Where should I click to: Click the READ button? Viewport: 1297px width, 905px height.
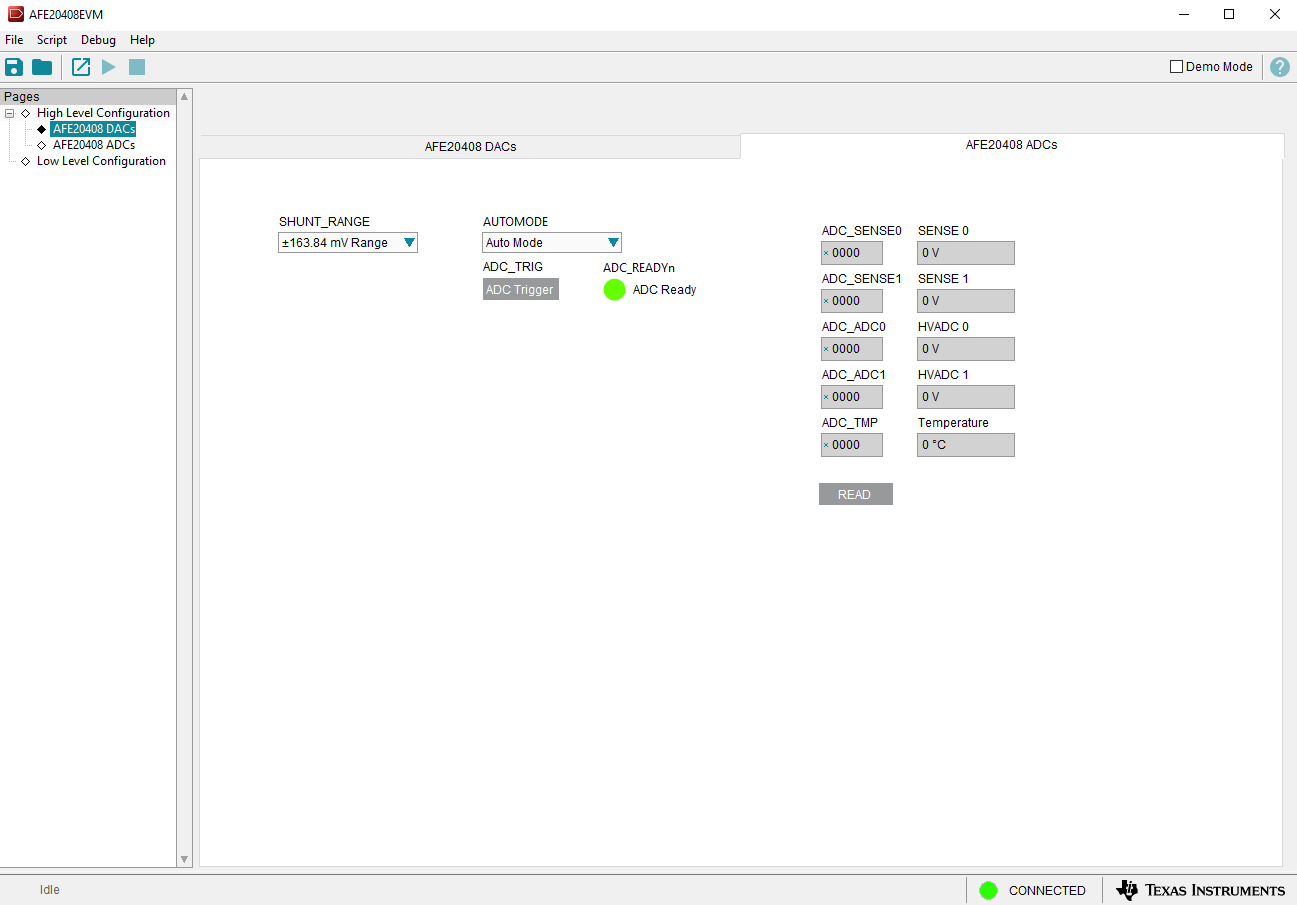coord(855,493)
